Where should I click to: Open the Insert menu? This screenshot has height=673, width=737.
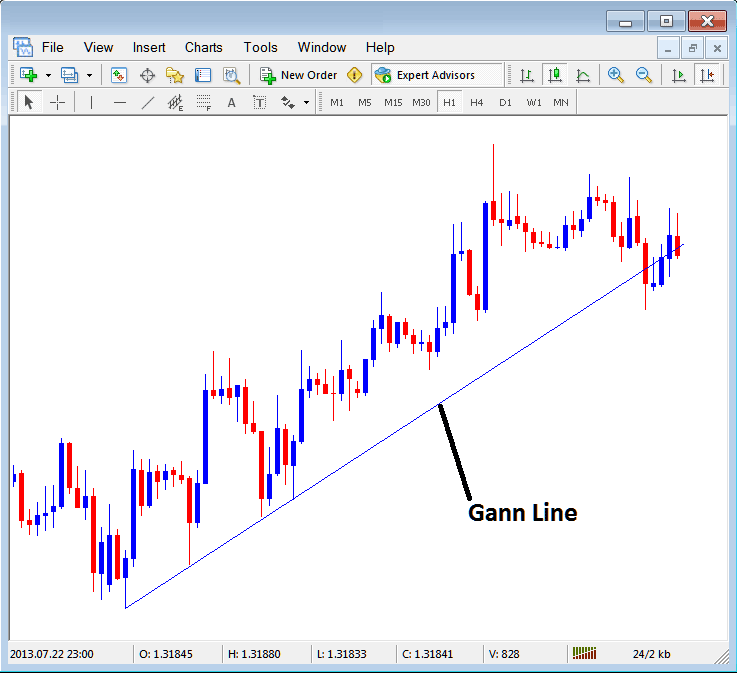coord(149,47)
